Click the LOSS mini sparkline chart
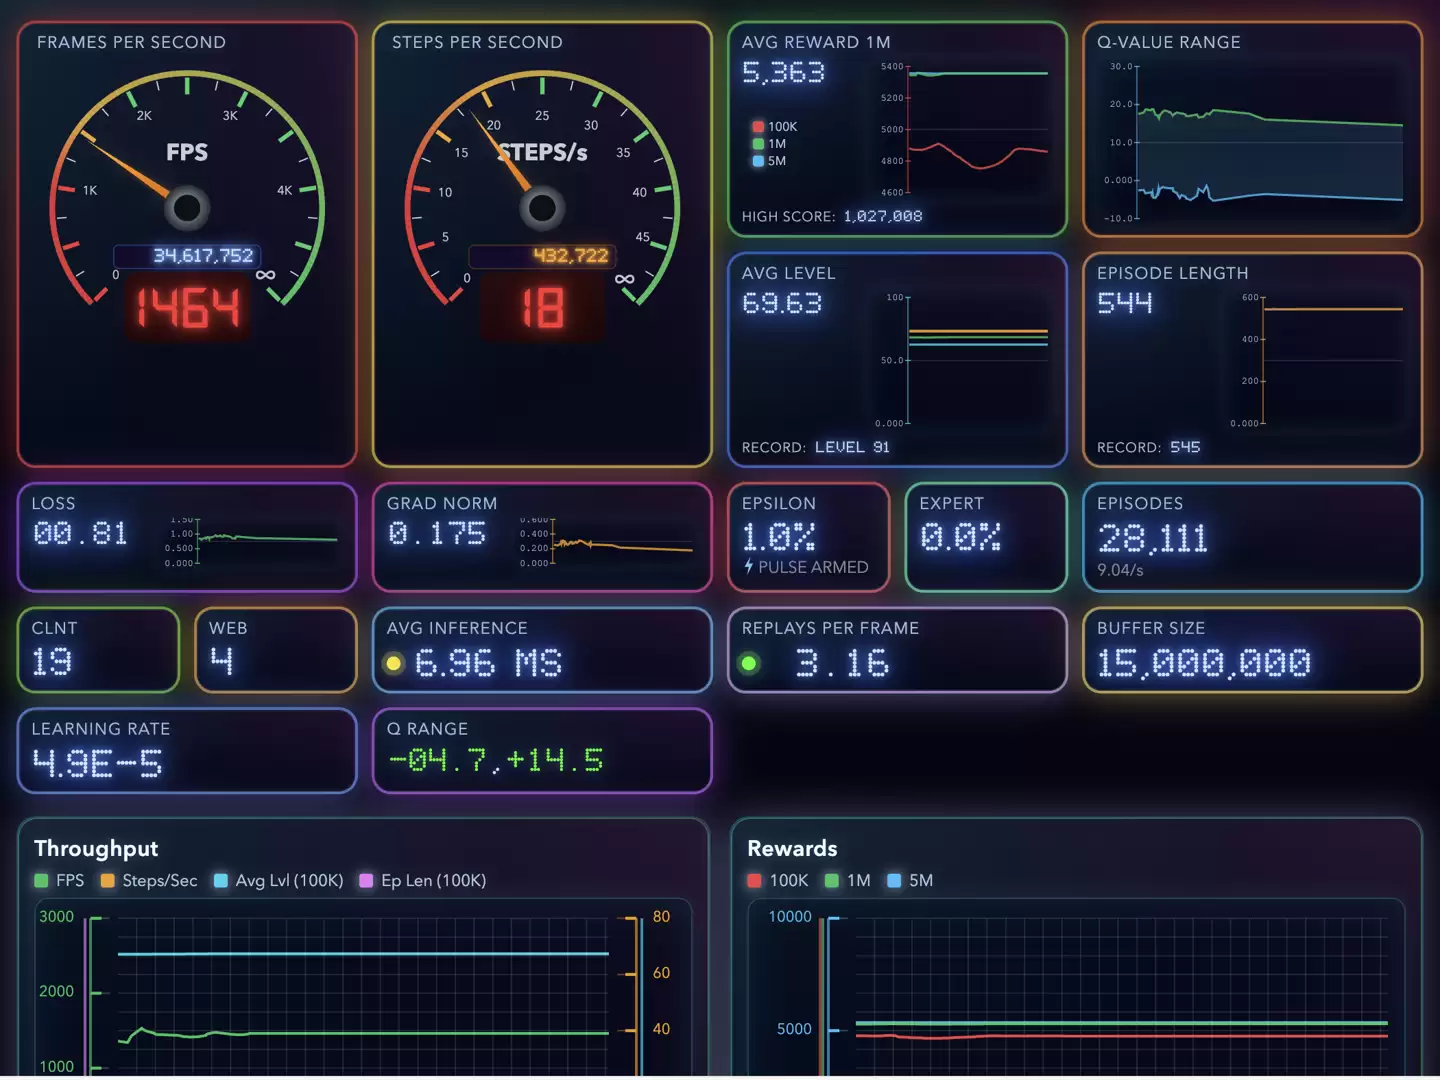The height and width of the screenshot is (1080, 1440). pos(253,540)
